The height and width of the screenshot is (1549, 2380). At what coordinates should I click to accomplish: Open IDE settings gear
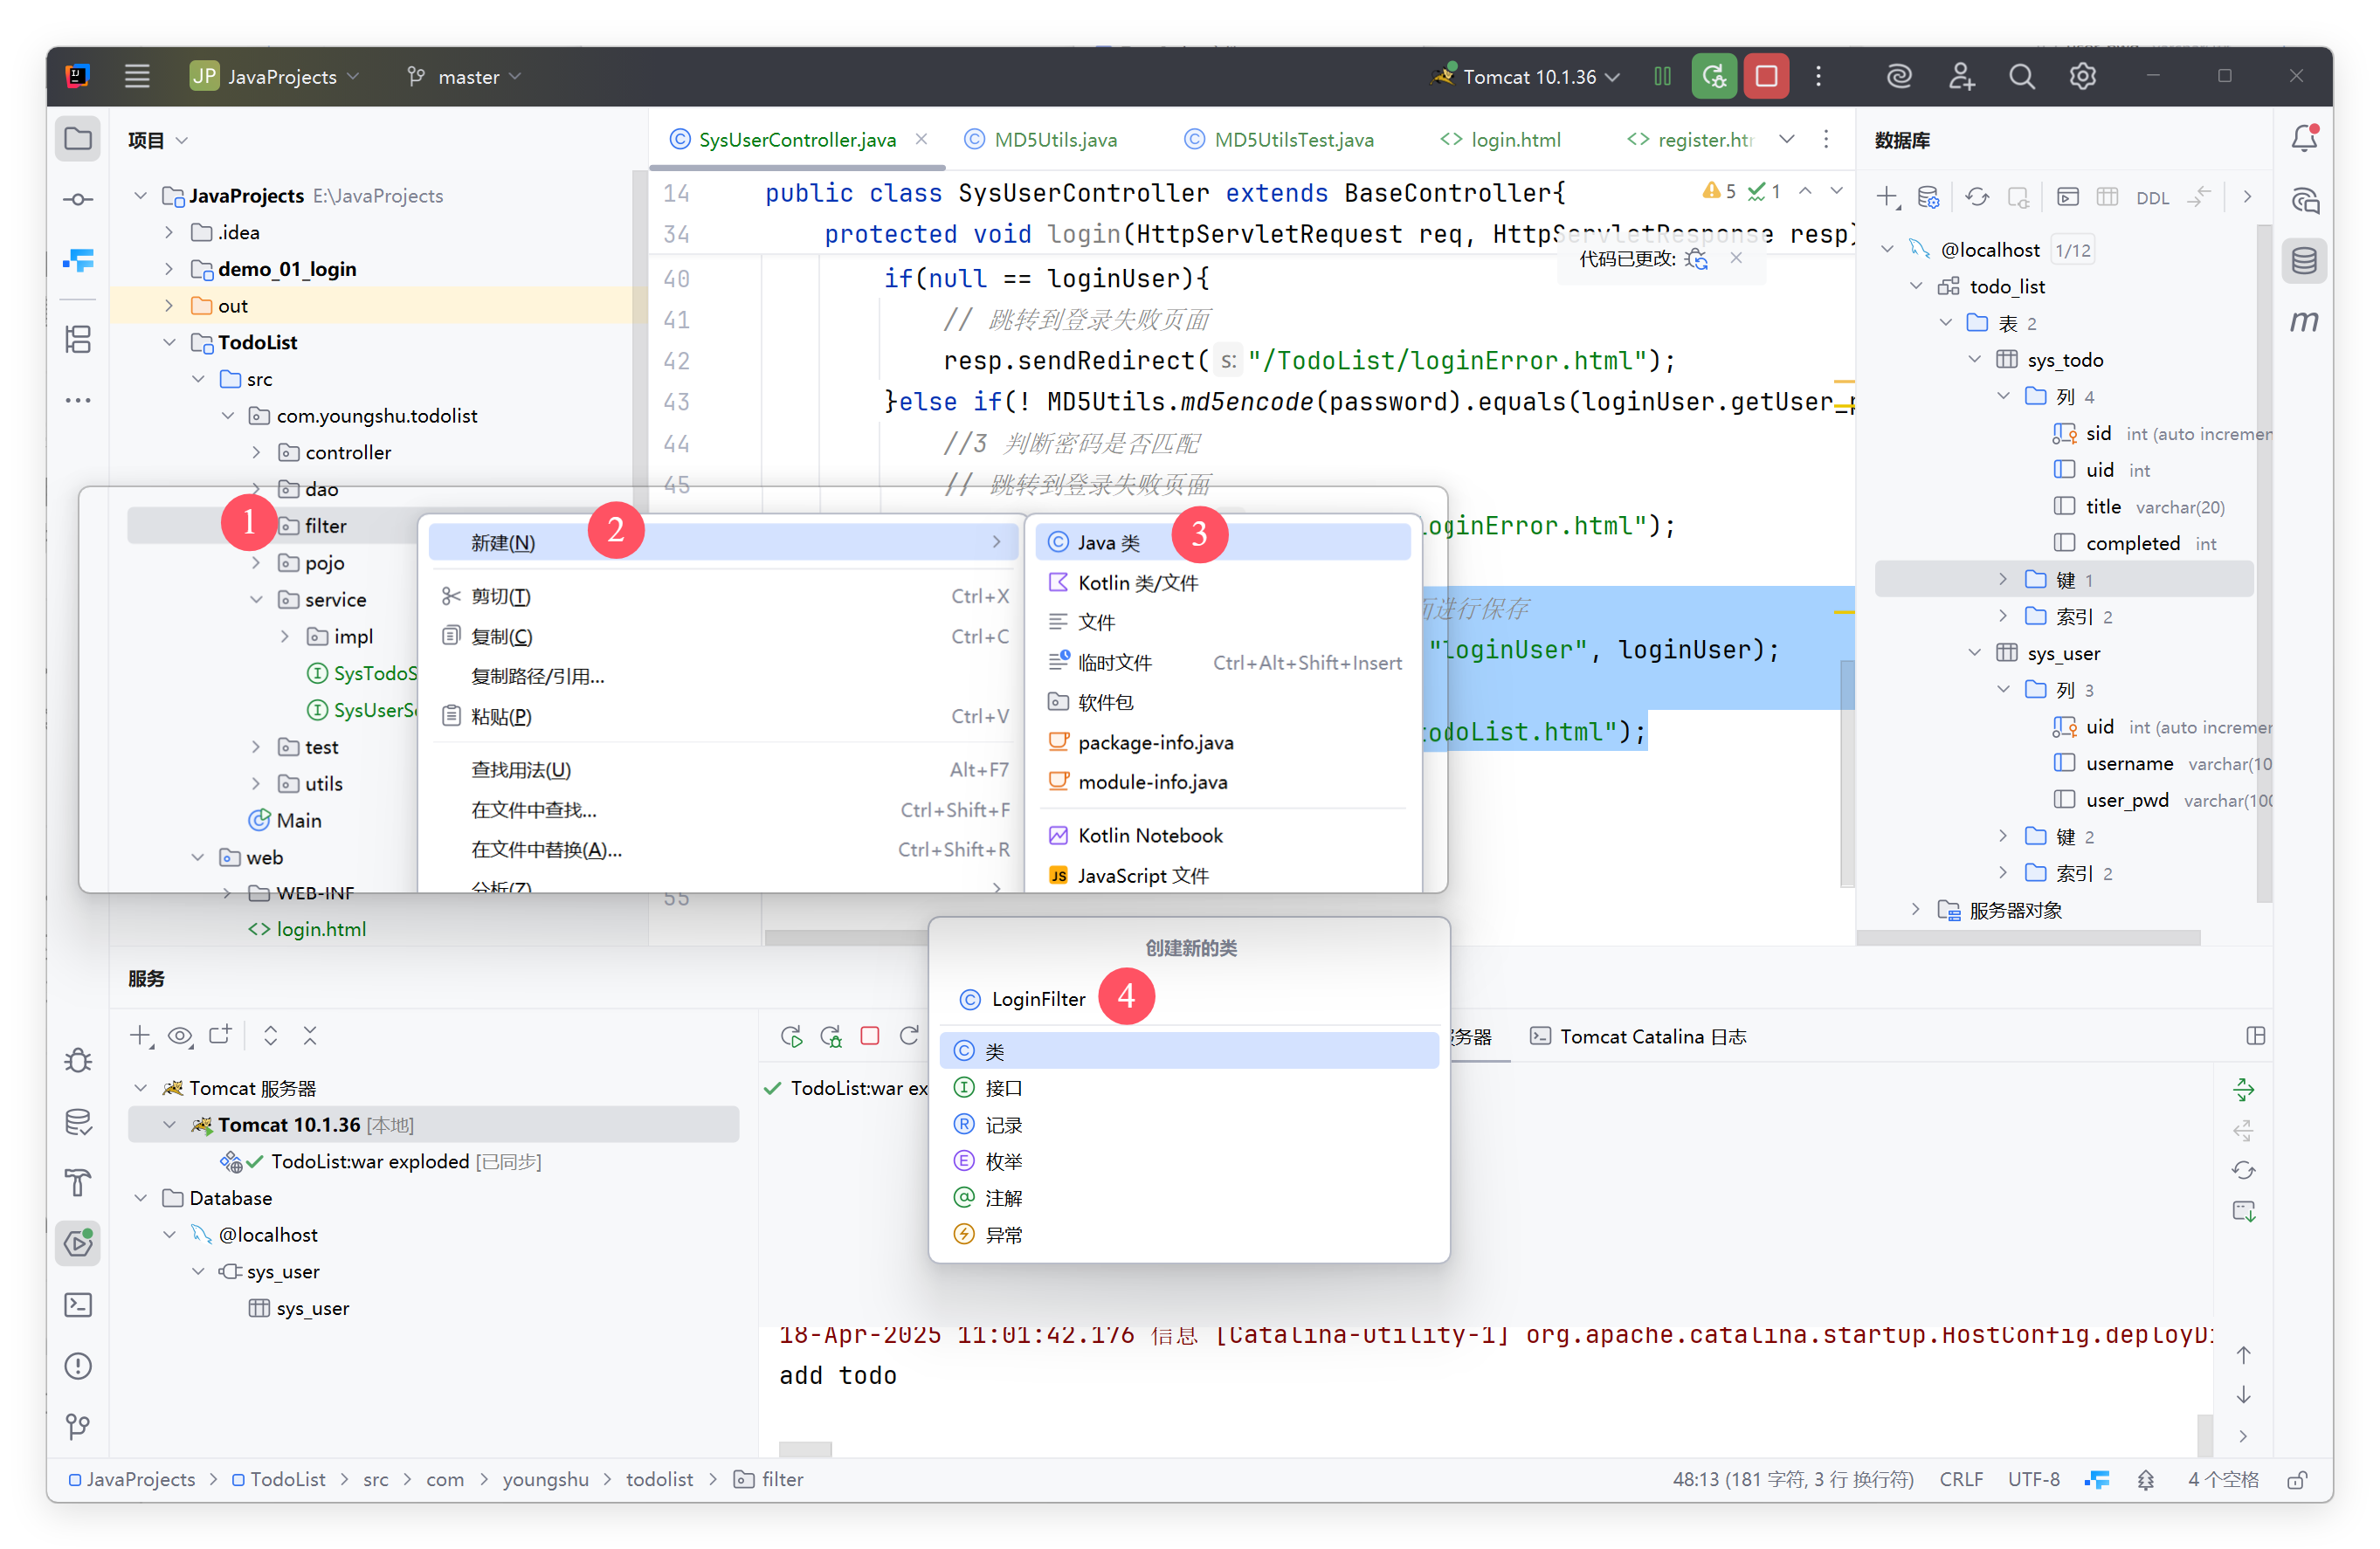pyautogui.click(x=2082, y=76)
